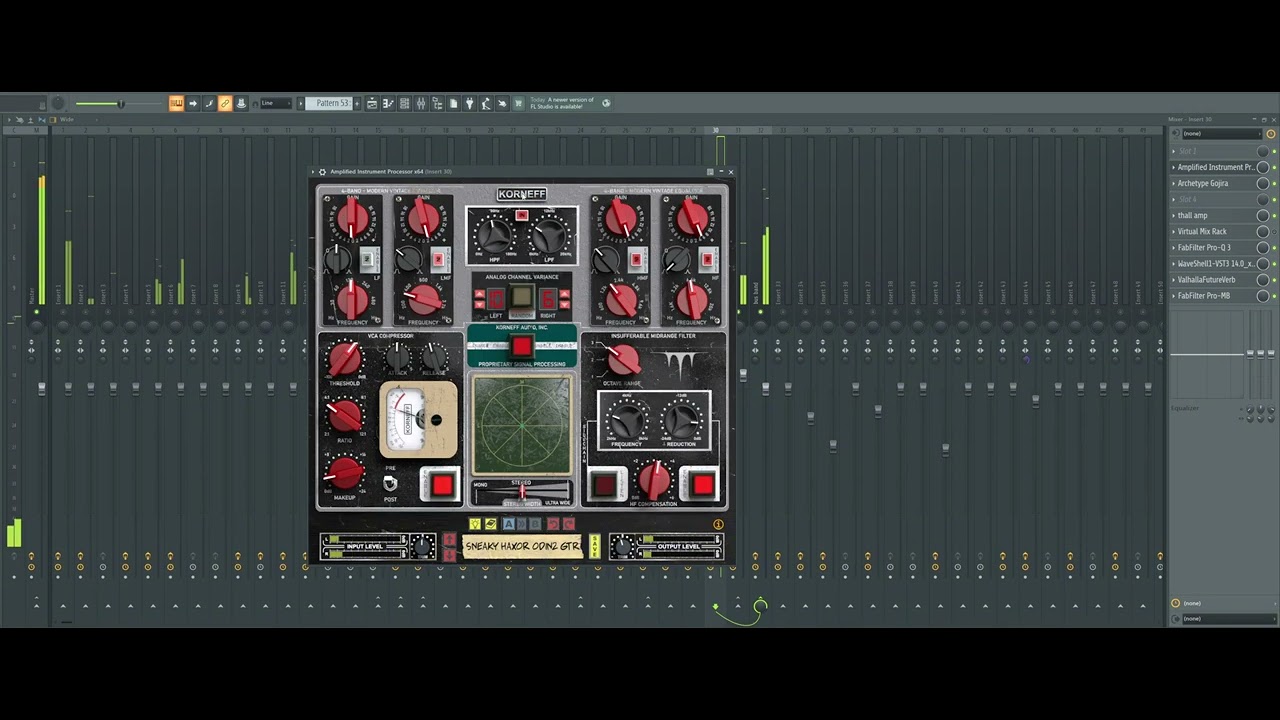This screenshot has height=720, width=1280.
Task: Click the Save preset button in plugin
Action: (595, 547)
